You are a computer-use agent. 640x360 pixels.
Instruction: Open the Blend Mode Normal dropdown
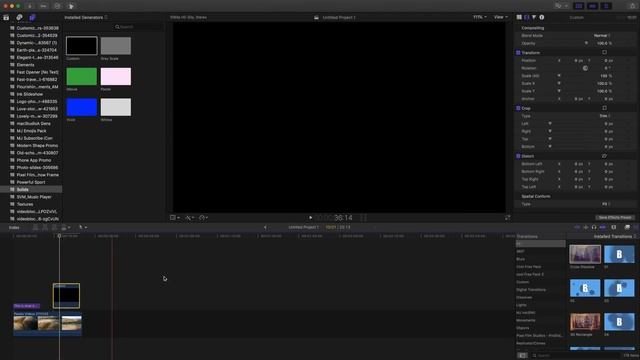point(602,36)
